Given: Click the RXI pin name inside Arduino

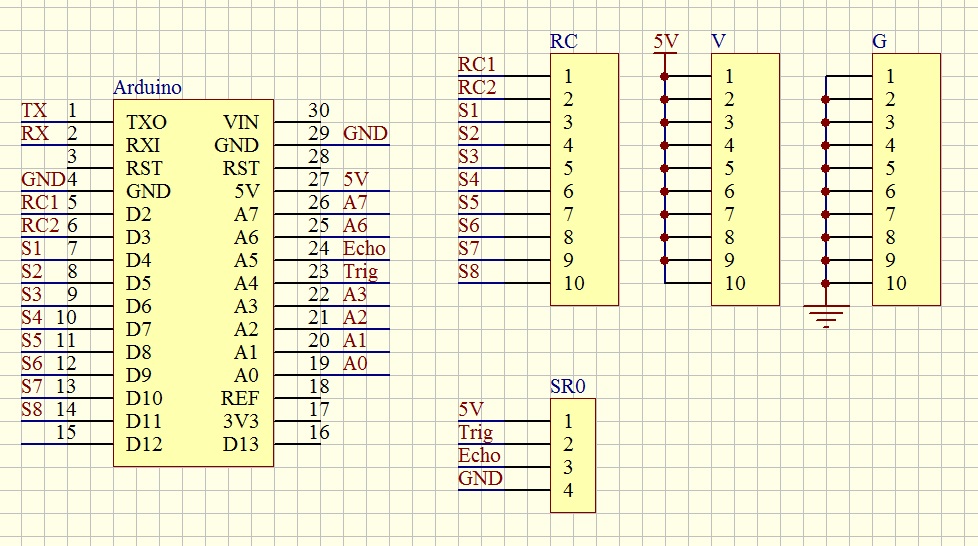Looking at the screenshot, I should (x=143, y=145).
